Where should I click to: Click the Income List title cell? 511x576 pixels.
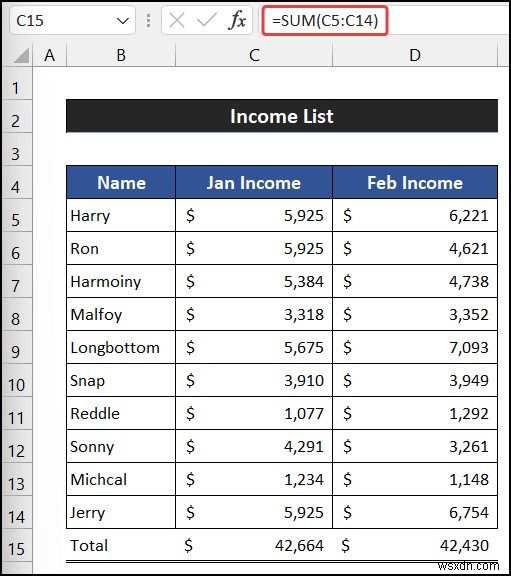[x=282, y=116]
